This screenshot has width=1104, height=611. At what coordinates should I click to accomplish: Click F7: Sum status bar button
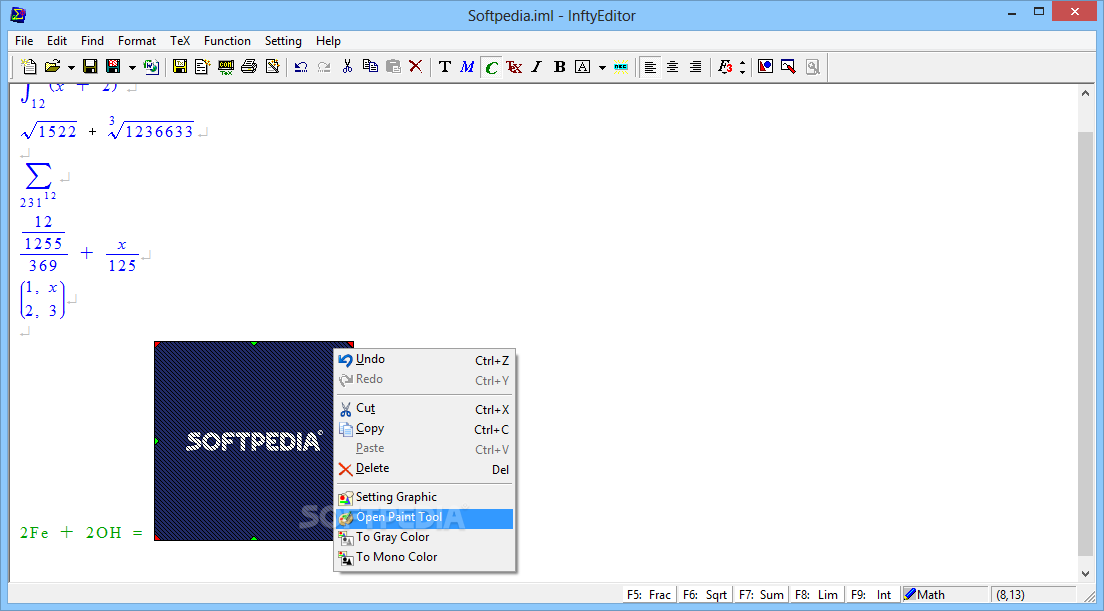(761, 595)
